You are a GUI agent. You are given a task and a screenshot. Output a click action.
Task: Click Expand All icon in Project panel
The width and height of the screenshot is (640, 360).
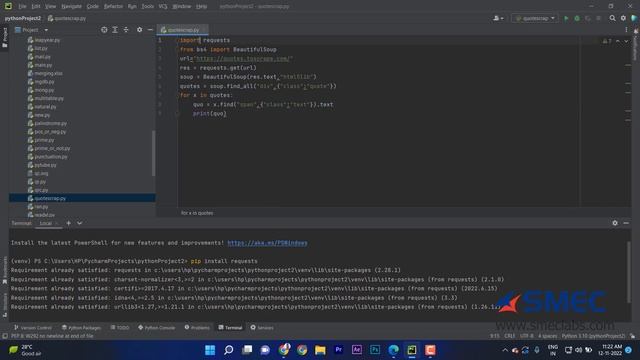[115, 30]
